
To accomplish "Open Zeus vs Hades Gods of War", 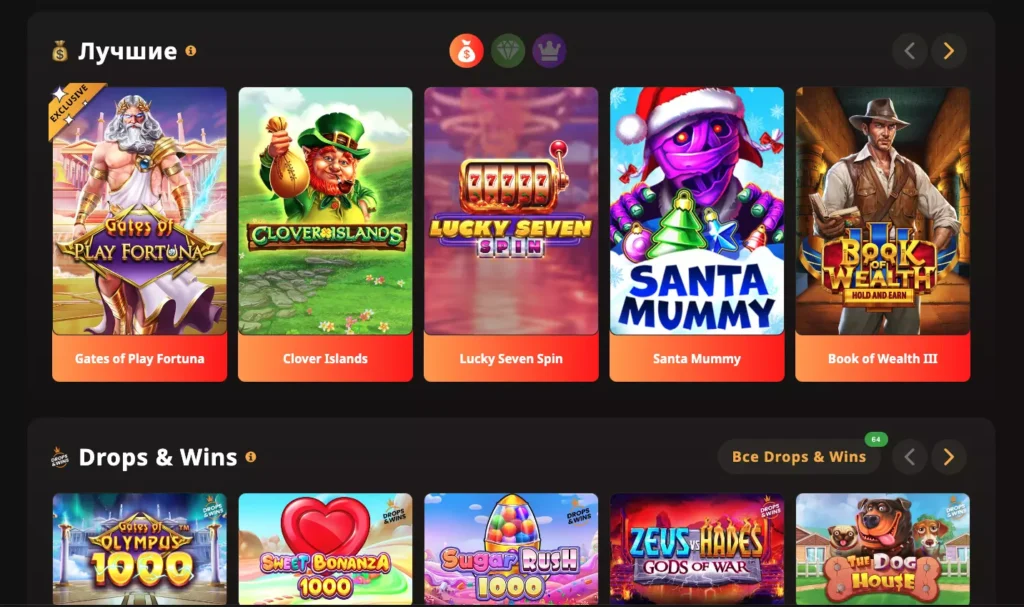I will pyautogui.click(x=697, y=549).
